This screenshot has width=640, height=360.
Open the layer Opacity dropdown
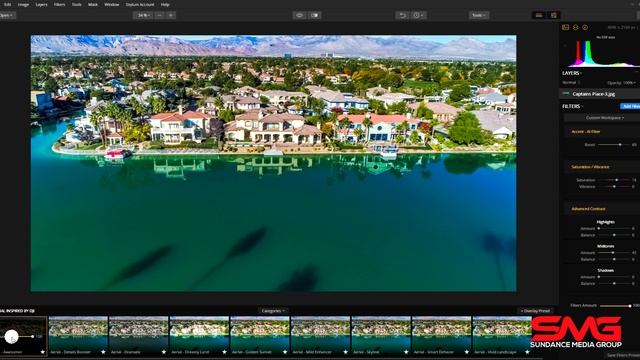click(x=621, y=83)
